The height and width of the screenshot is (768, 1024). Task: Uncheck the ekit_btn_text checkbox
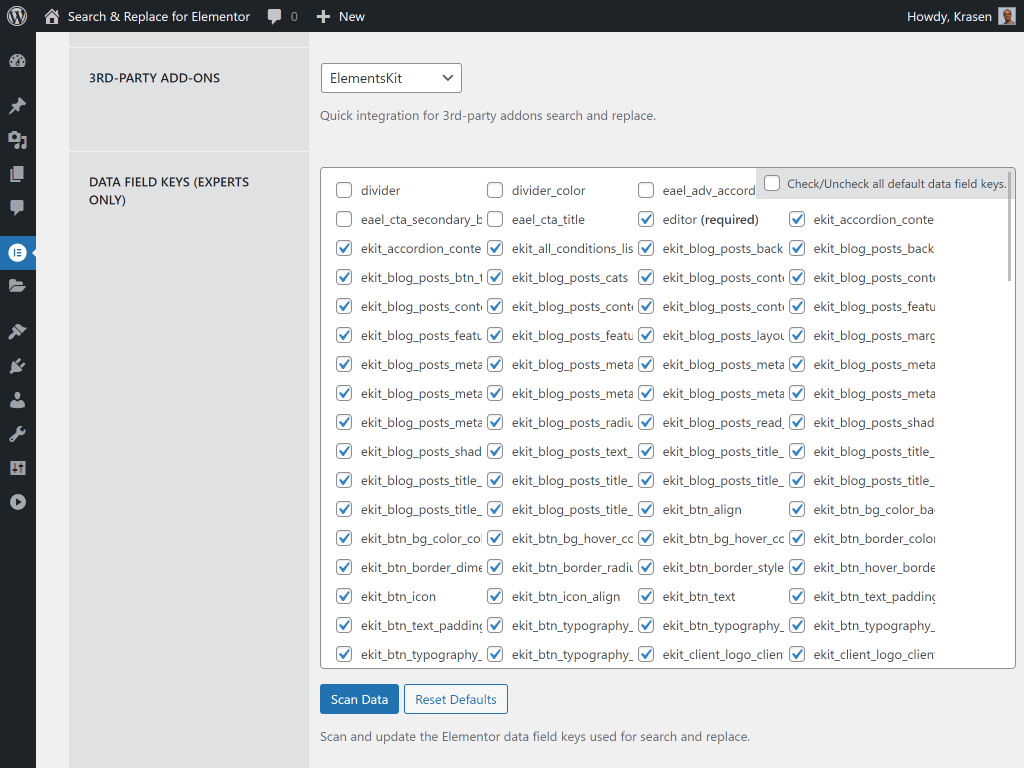pyautogui.click(x=646, y=596)
